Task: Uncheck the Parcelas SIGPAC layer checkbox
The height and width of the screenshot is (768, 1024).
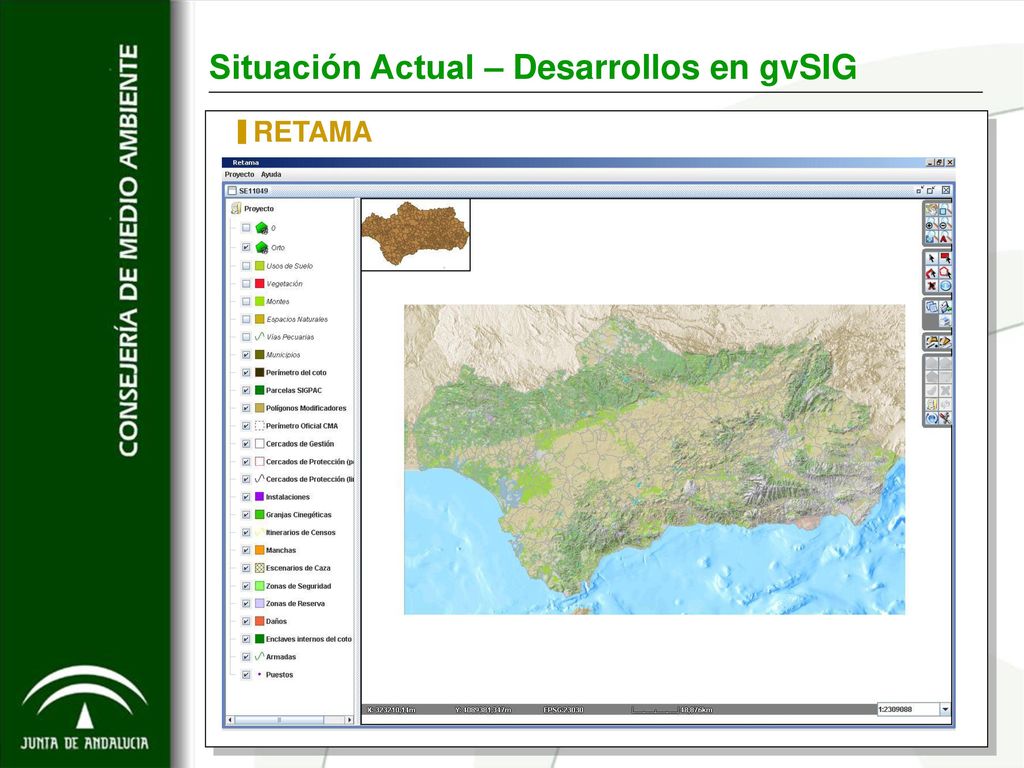Action: (246, 390)
